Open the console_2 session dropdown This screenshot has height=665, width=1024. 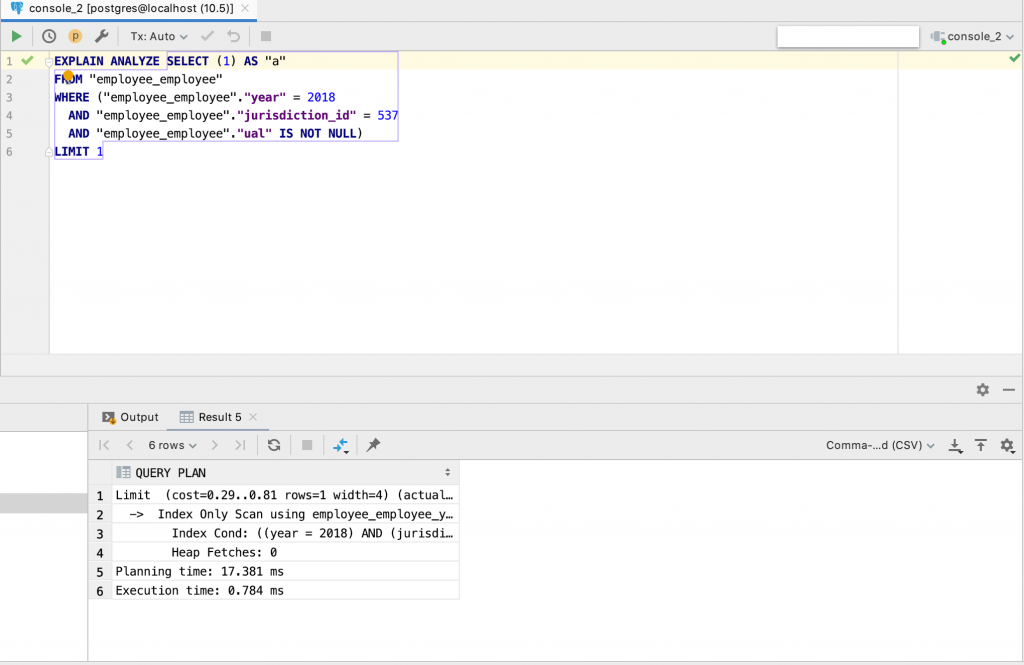972,37
